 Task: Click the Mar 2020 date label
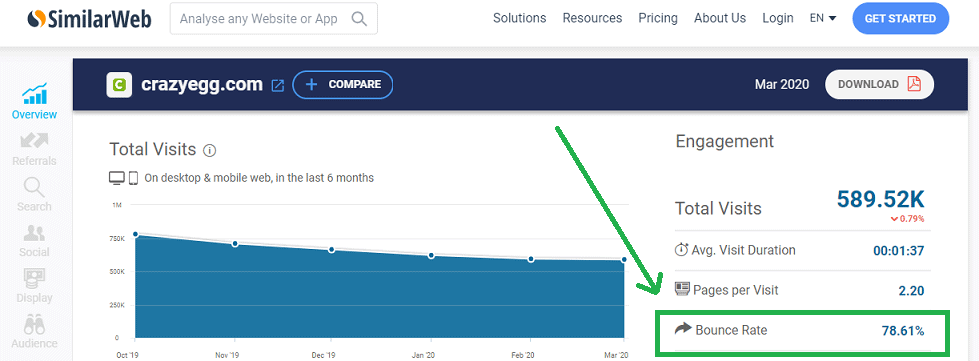click(x=782, y=84)
